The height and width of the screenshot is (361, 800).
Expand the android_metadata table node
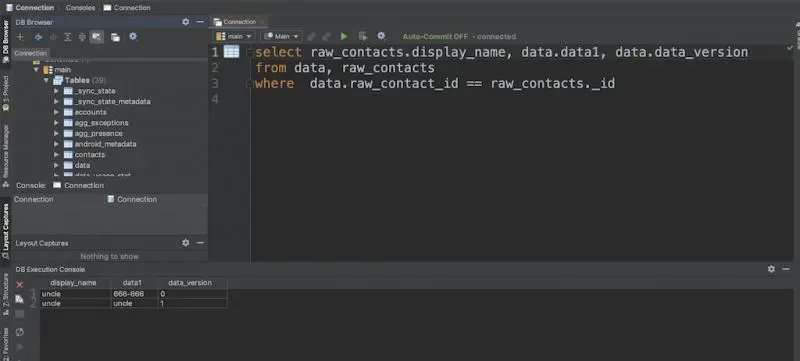click(56, 144)
